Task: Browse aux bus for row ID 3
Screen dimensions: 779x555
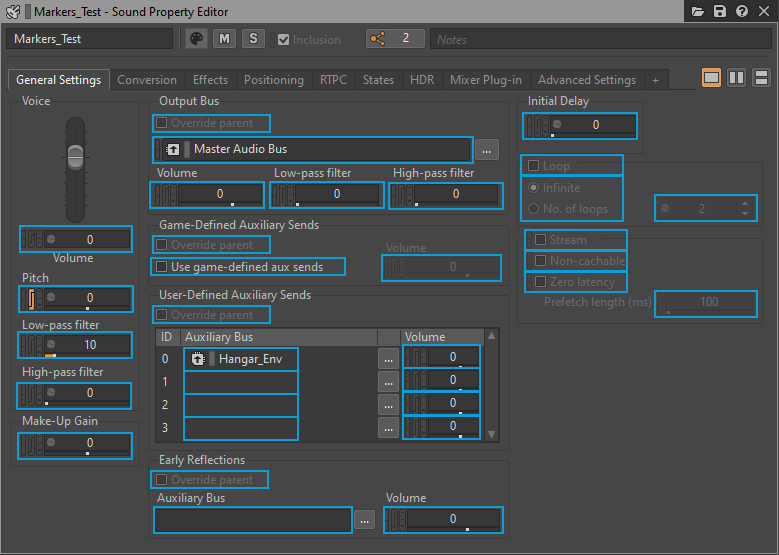Action: click(388, 427)
